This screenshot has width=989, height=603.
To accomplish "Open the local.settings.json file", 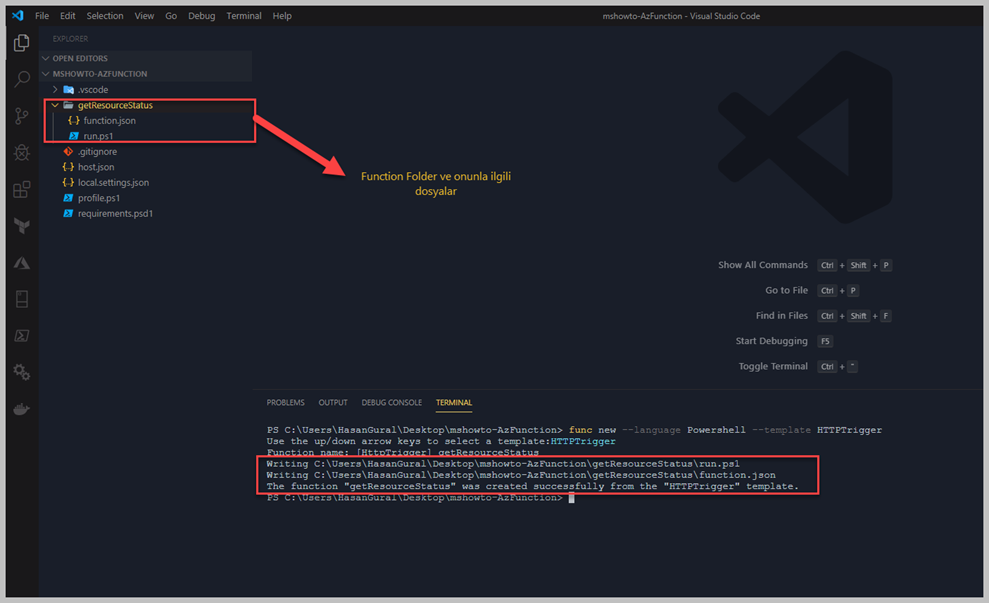I will [114, 182].
